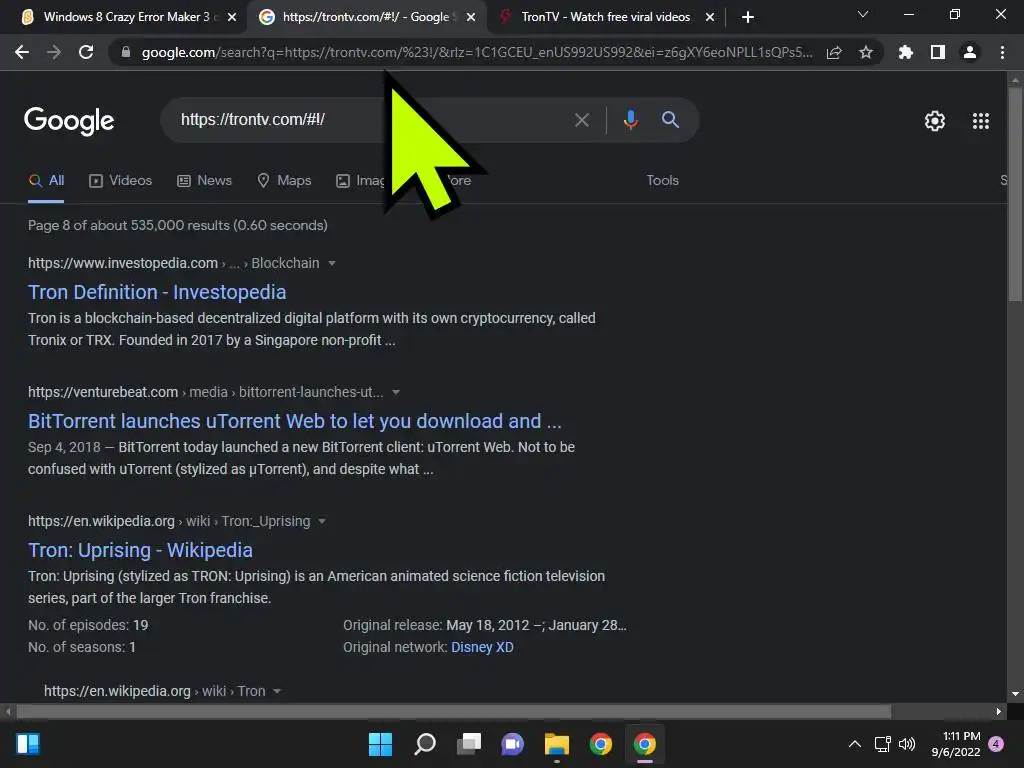Click the vertical page scrollbar thumb
This screenshot has width=1024, height=768.
[1015, 195]
